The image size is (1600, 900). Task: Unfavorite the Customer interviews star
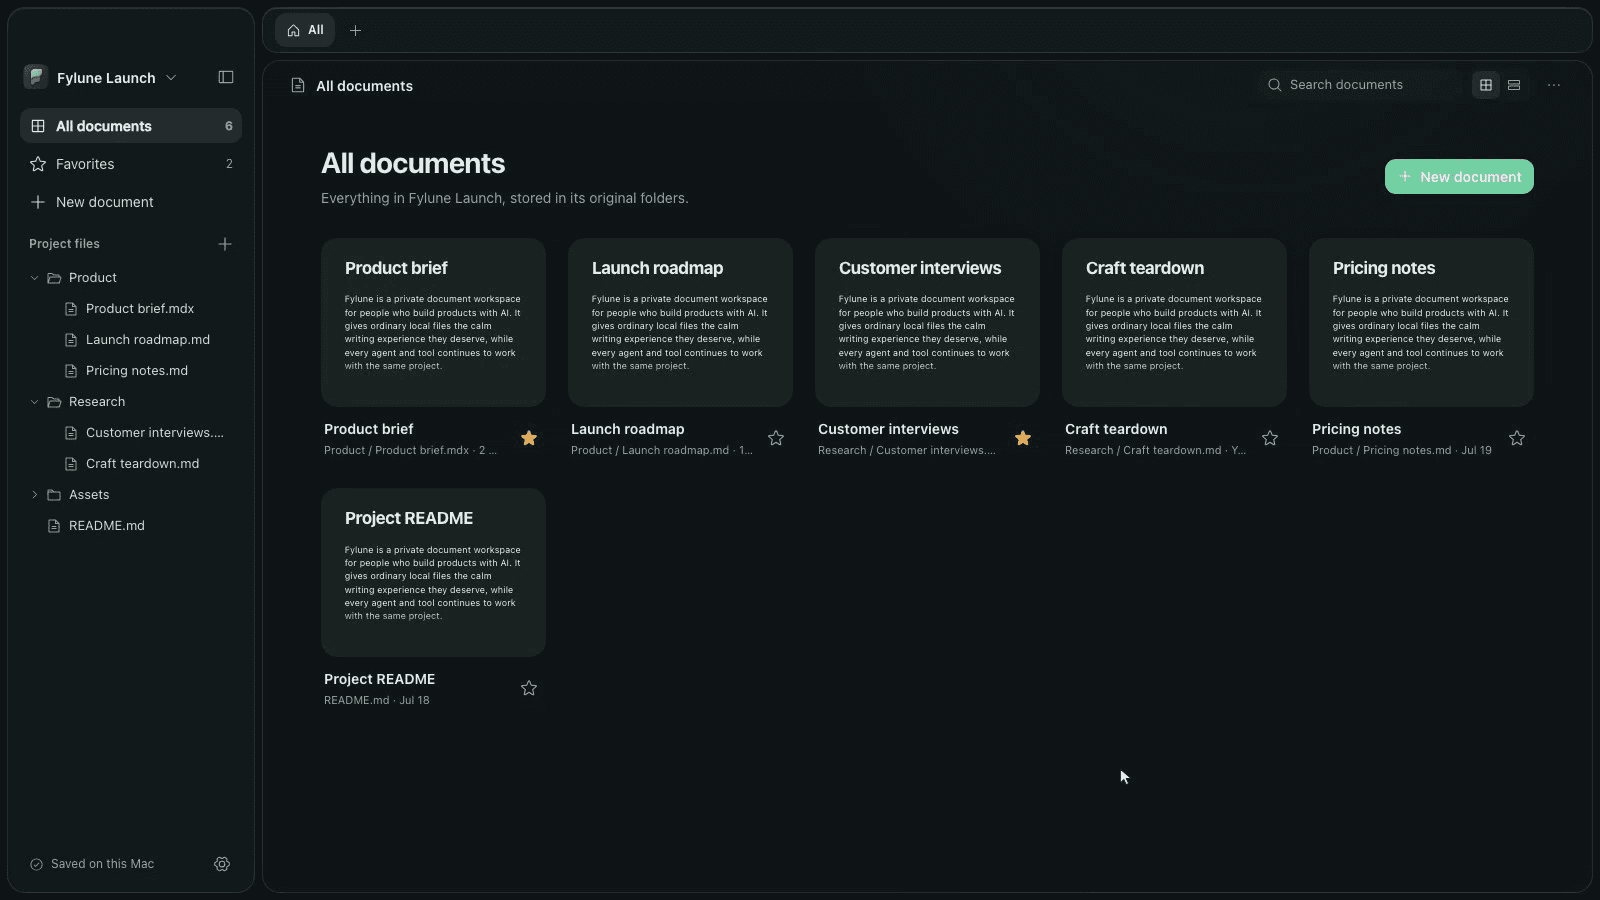[x=1023, y=438]
